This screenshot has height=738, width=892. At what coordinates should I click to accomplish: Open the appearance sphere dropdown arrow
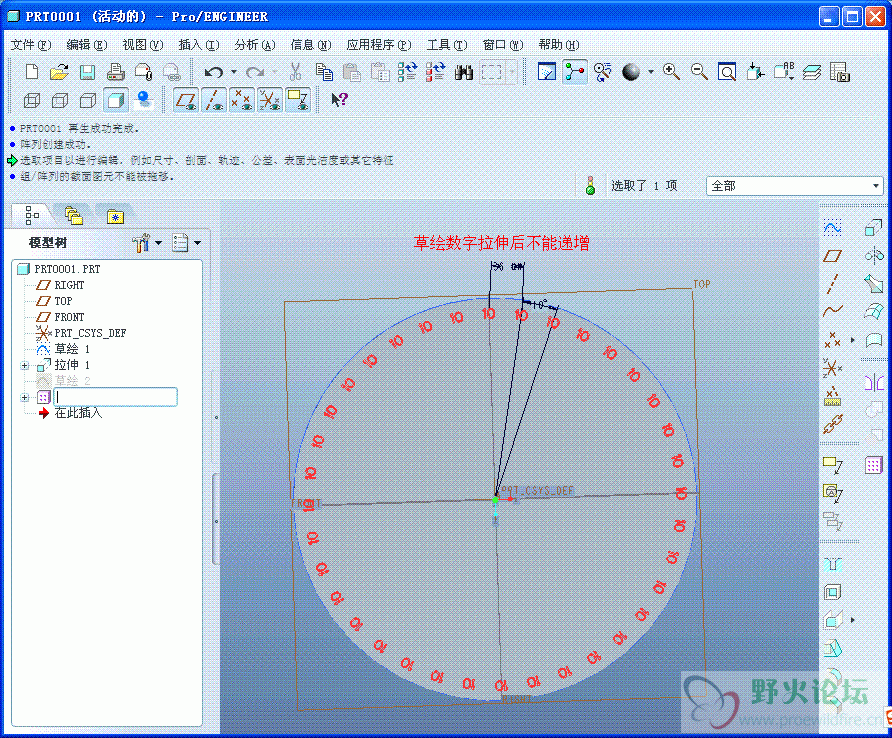coord(651,72)
